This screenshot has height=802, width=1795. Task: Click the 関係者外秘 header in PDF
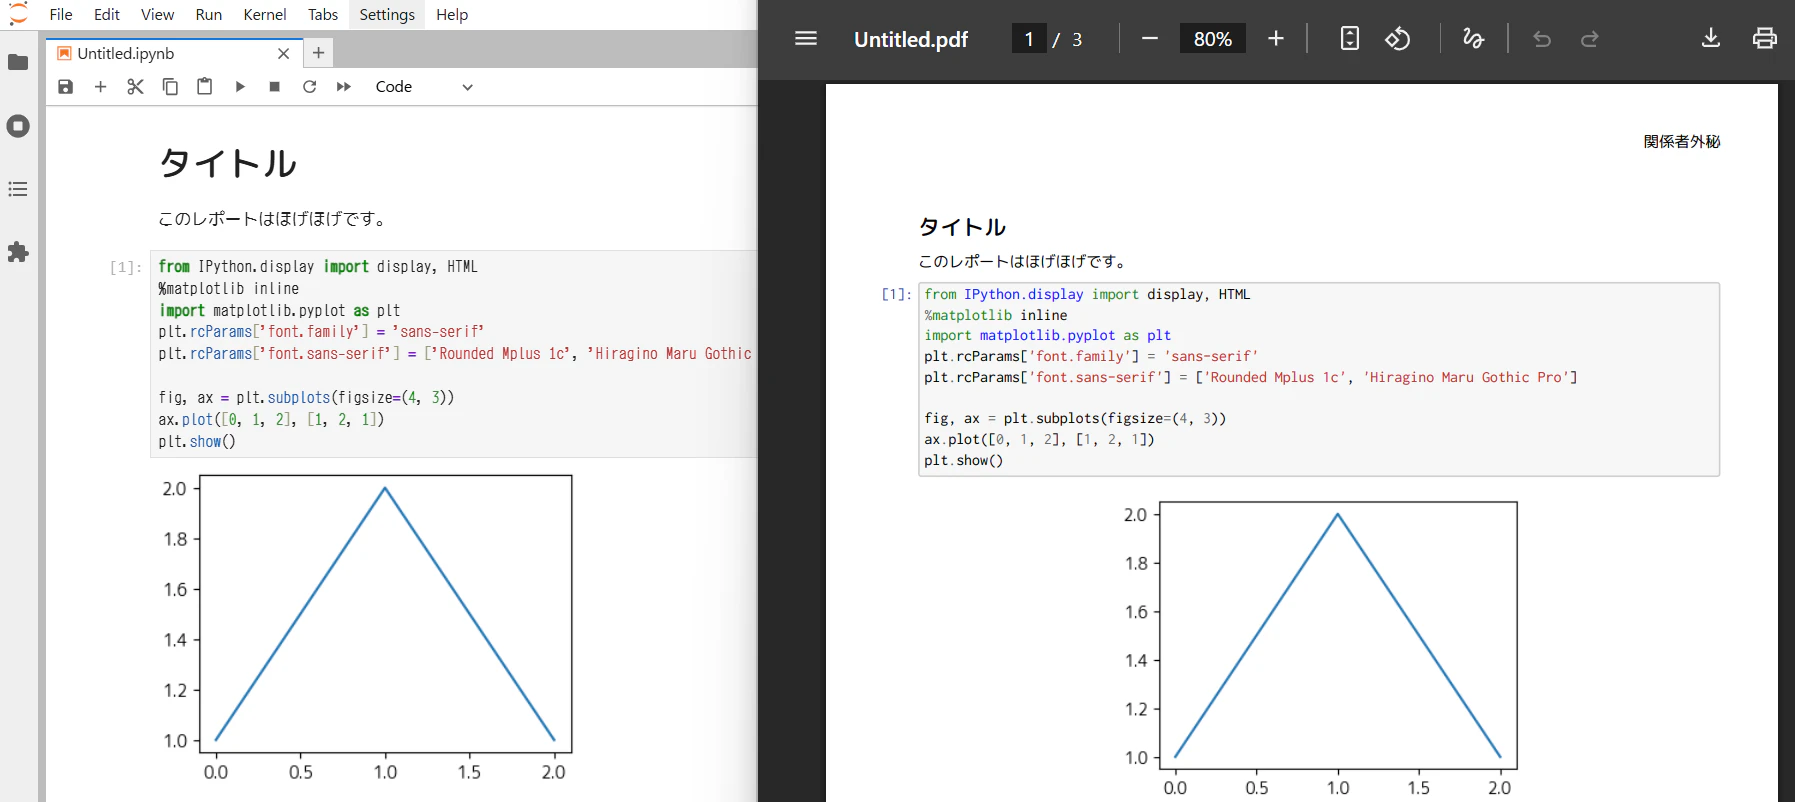tap(1682, 142)
